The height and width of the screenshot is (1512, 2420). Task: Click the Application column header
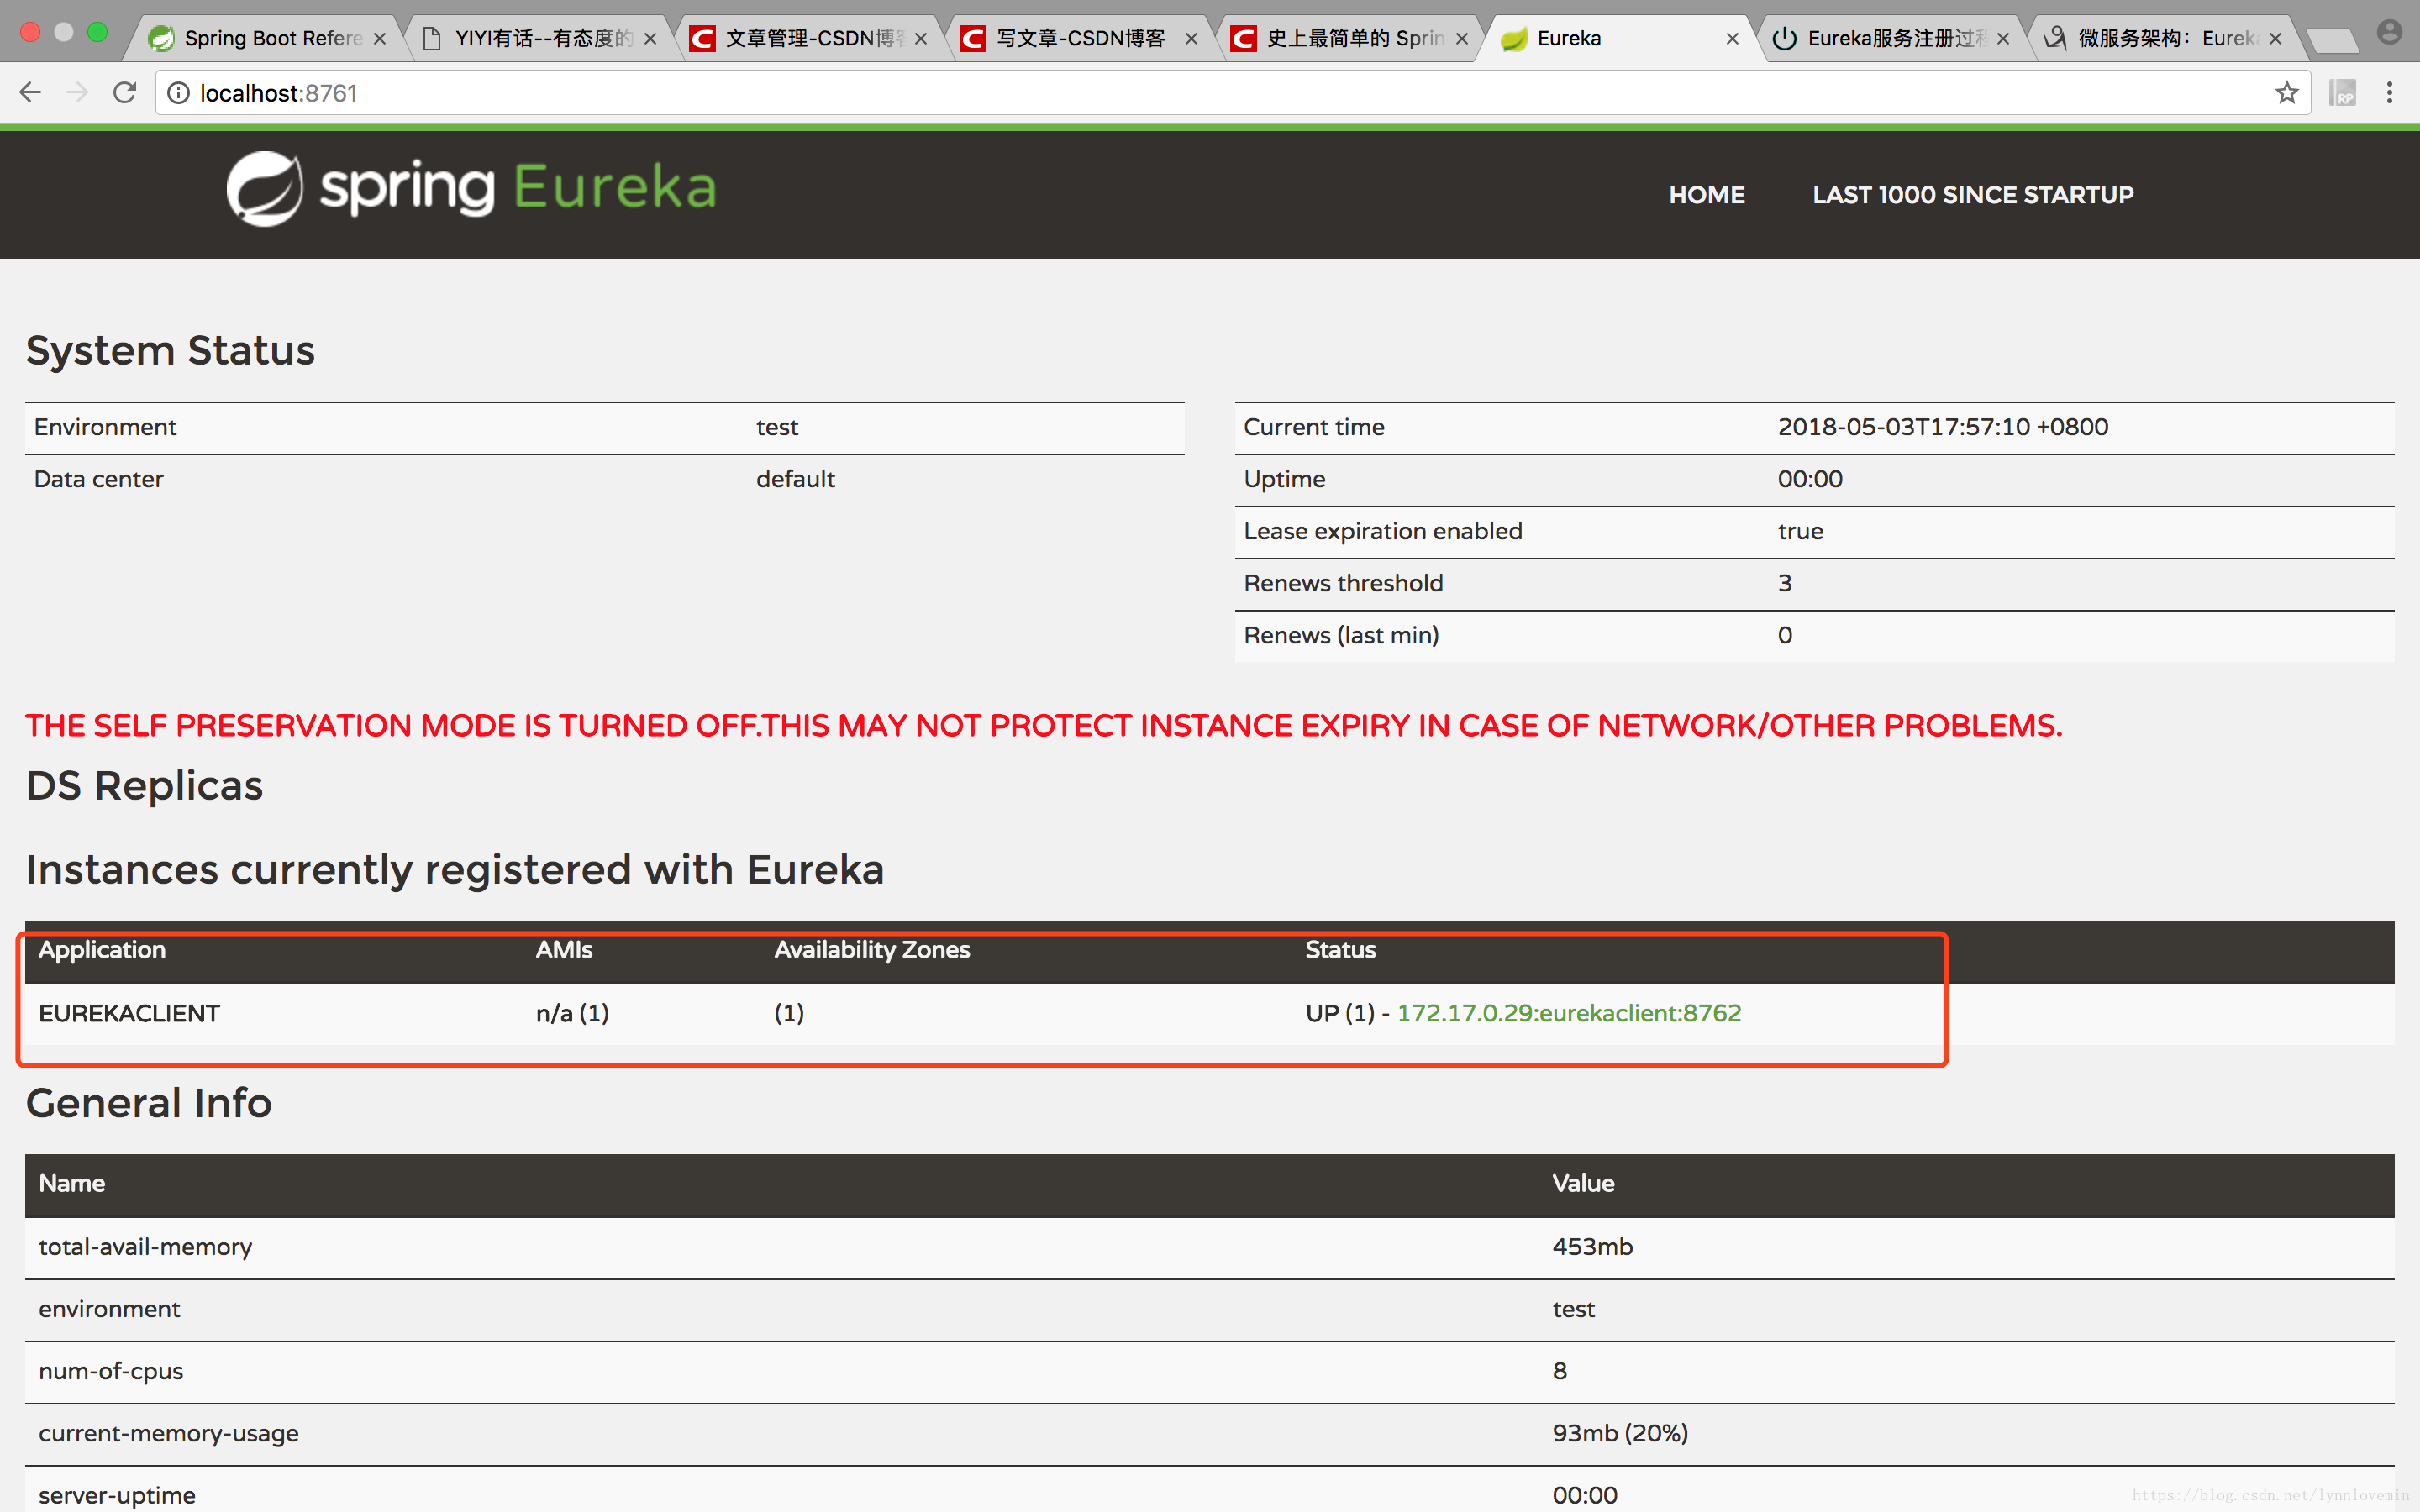102,950
